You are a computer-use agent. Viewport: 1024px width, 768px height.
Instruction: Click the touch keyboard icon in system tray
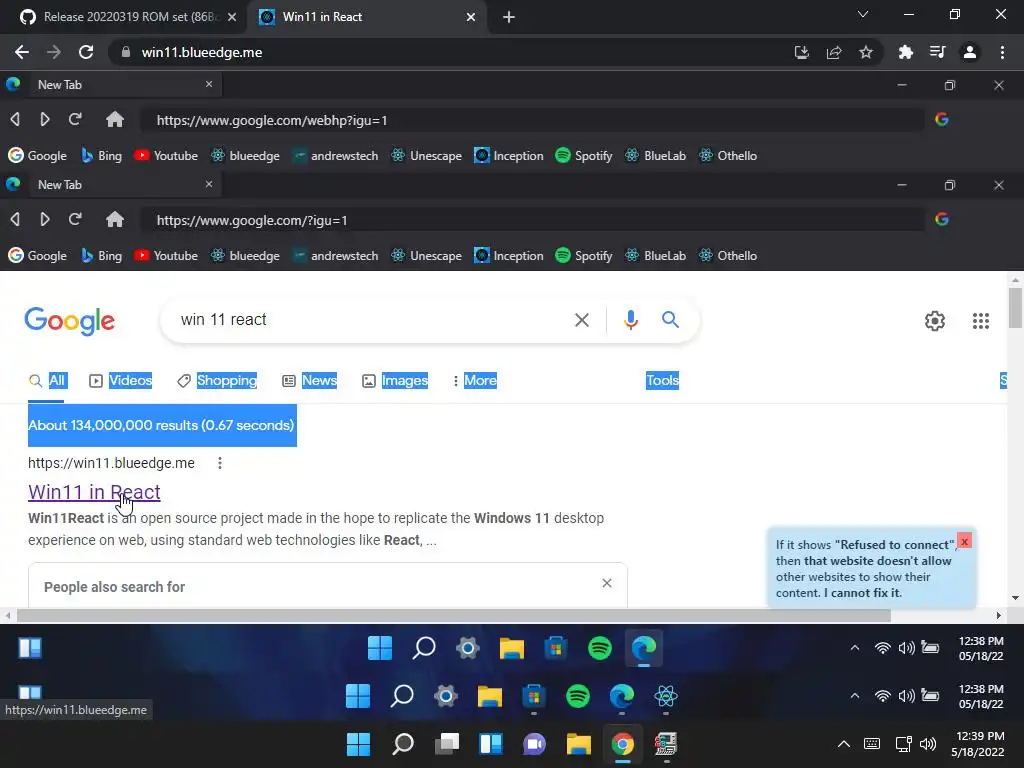coord(872,744)
